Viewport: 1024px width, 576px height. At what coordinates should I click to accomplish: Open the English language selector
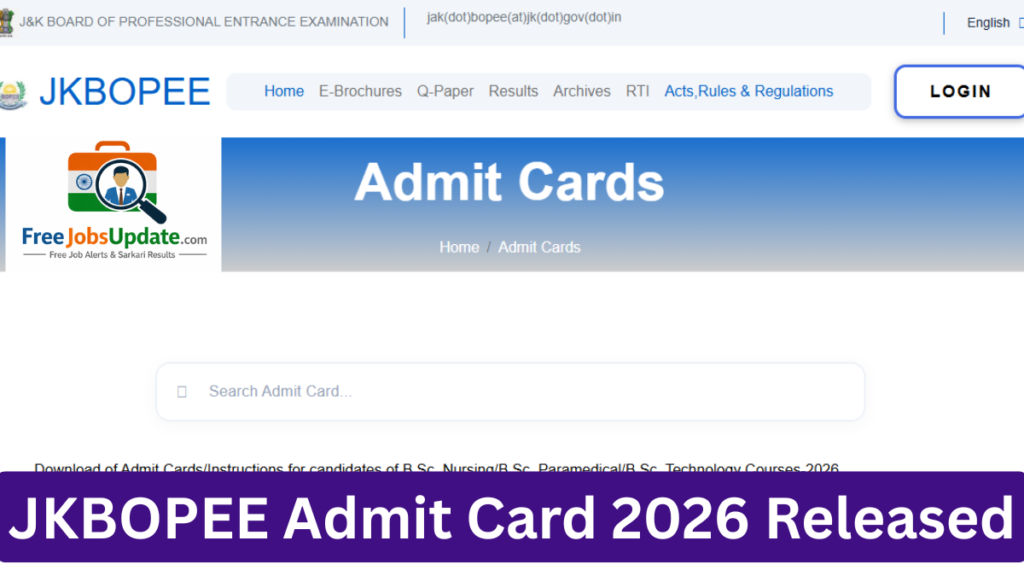988,23
